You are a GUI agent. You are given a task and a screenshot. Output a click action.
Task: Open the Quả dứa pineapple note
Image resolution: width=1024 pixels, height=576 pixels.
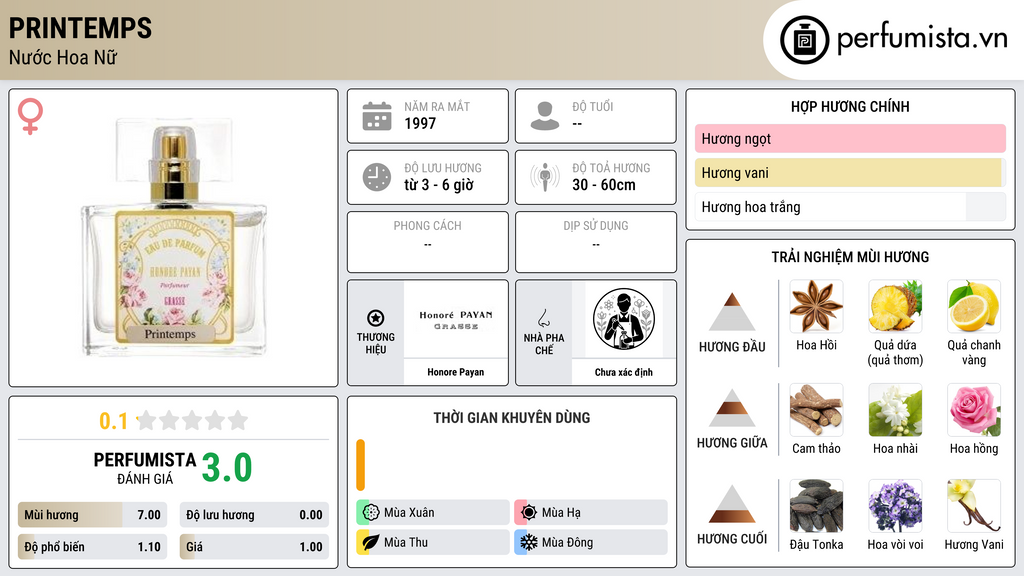895,306
